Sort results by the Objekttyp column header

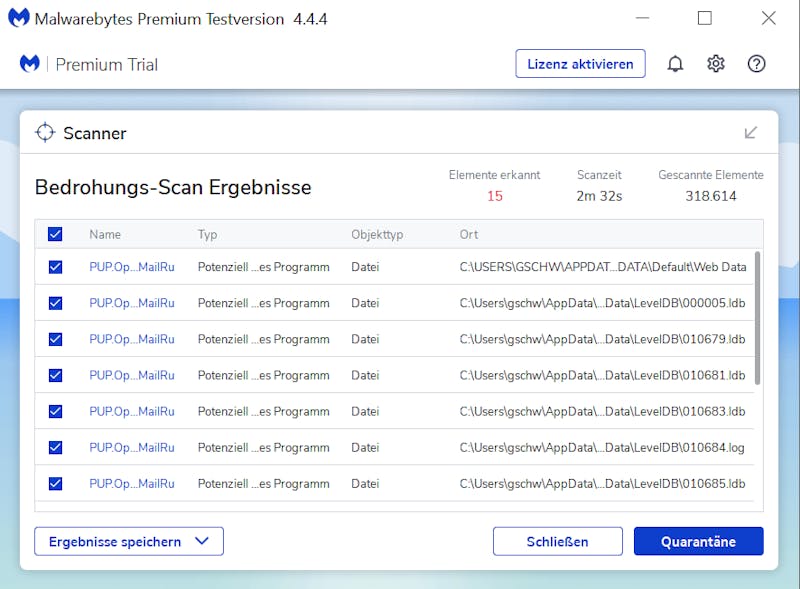(x=377, y=235)
